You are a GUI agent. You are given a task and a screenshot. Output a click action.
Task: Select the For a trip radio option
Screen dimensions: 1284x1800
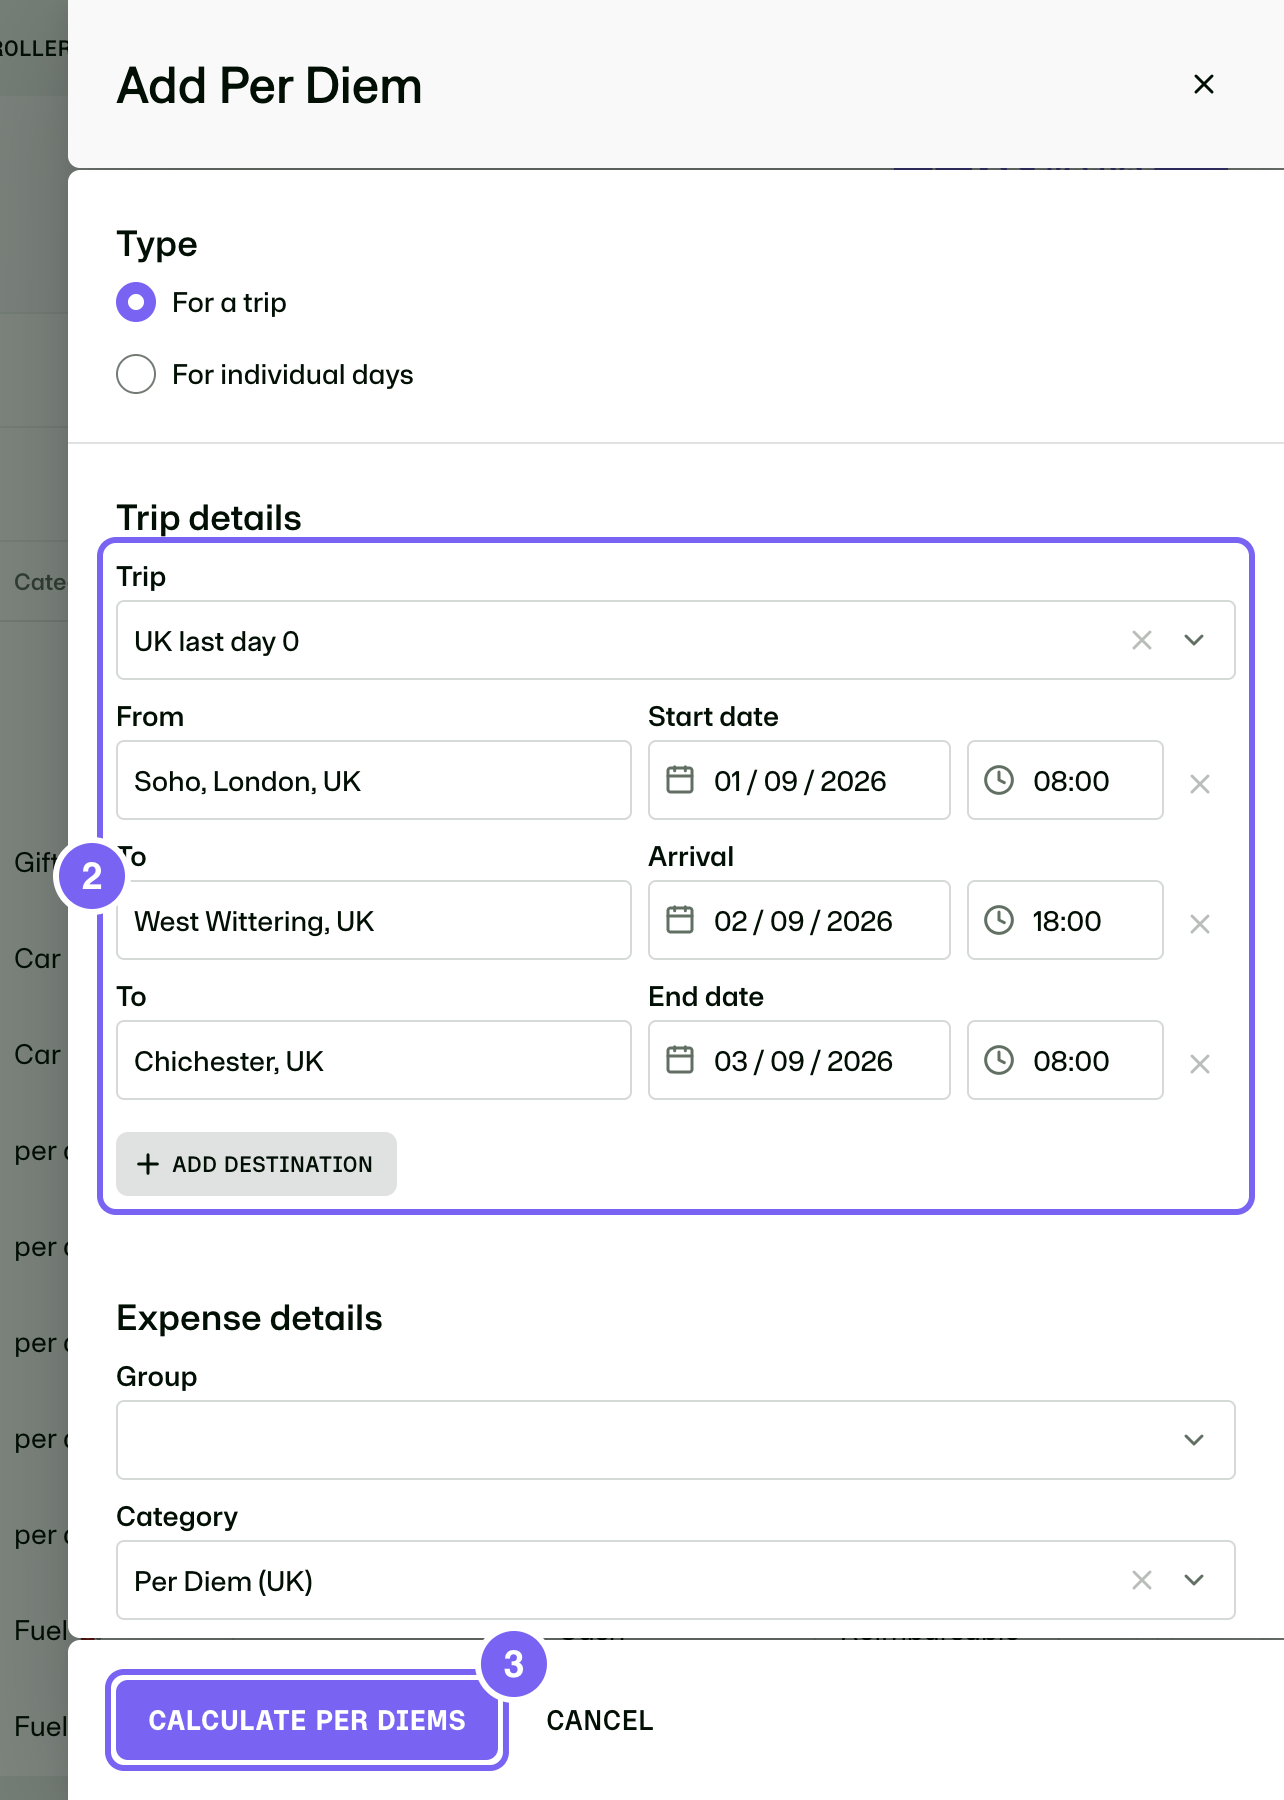[x=136, y=302]
